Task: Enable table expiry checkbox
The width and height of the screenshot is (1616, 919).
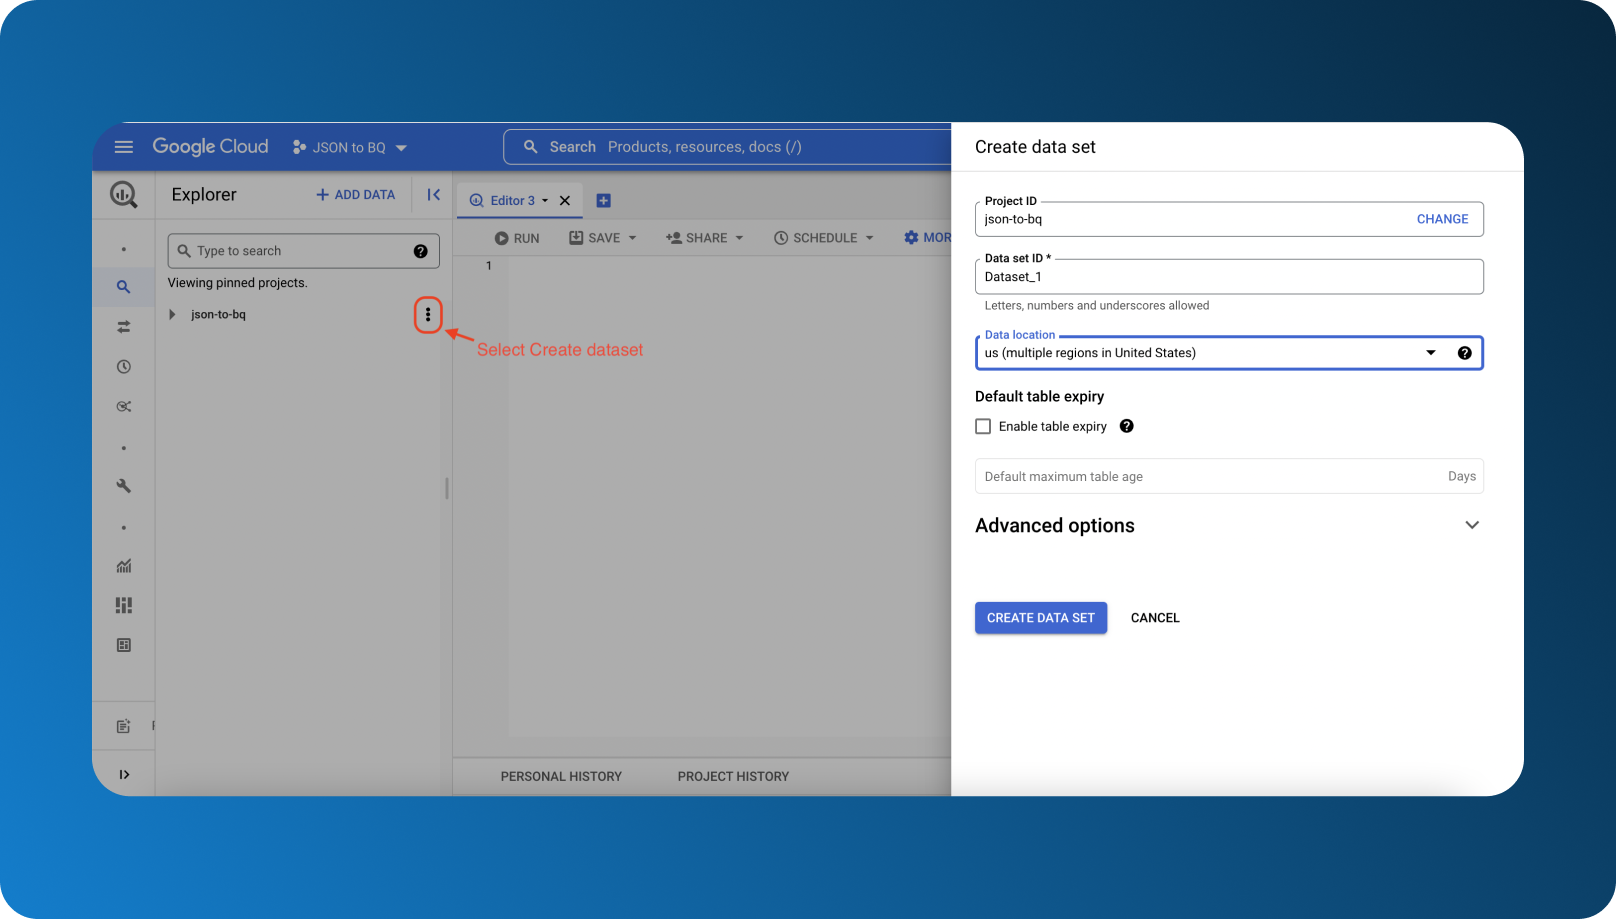Action: [x=983, y=426]
